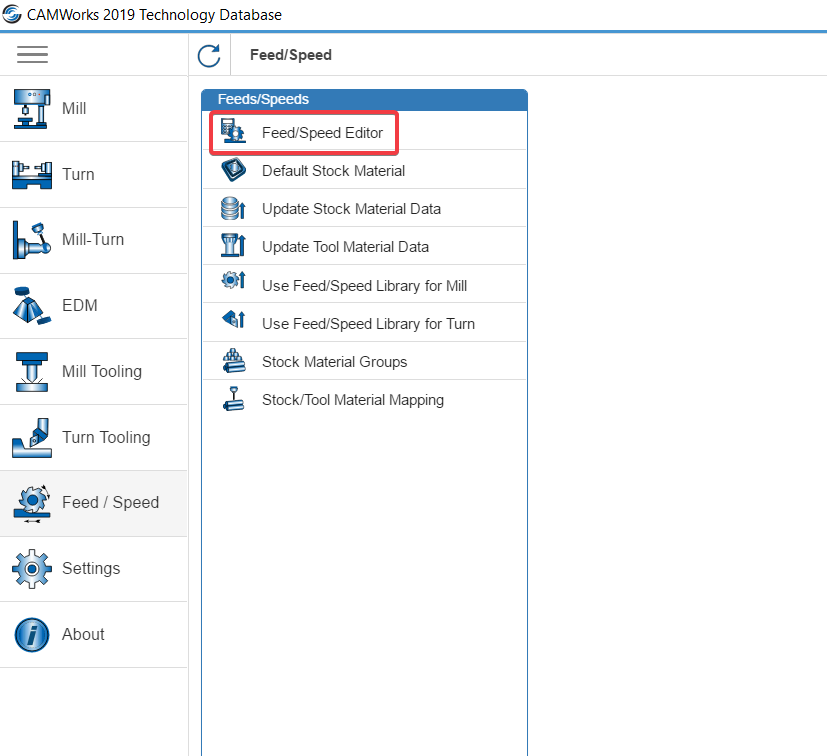The height and width of the screenshot is (756, 827).
Task: Click the Stock Material Groups icon
Action: 233,361
